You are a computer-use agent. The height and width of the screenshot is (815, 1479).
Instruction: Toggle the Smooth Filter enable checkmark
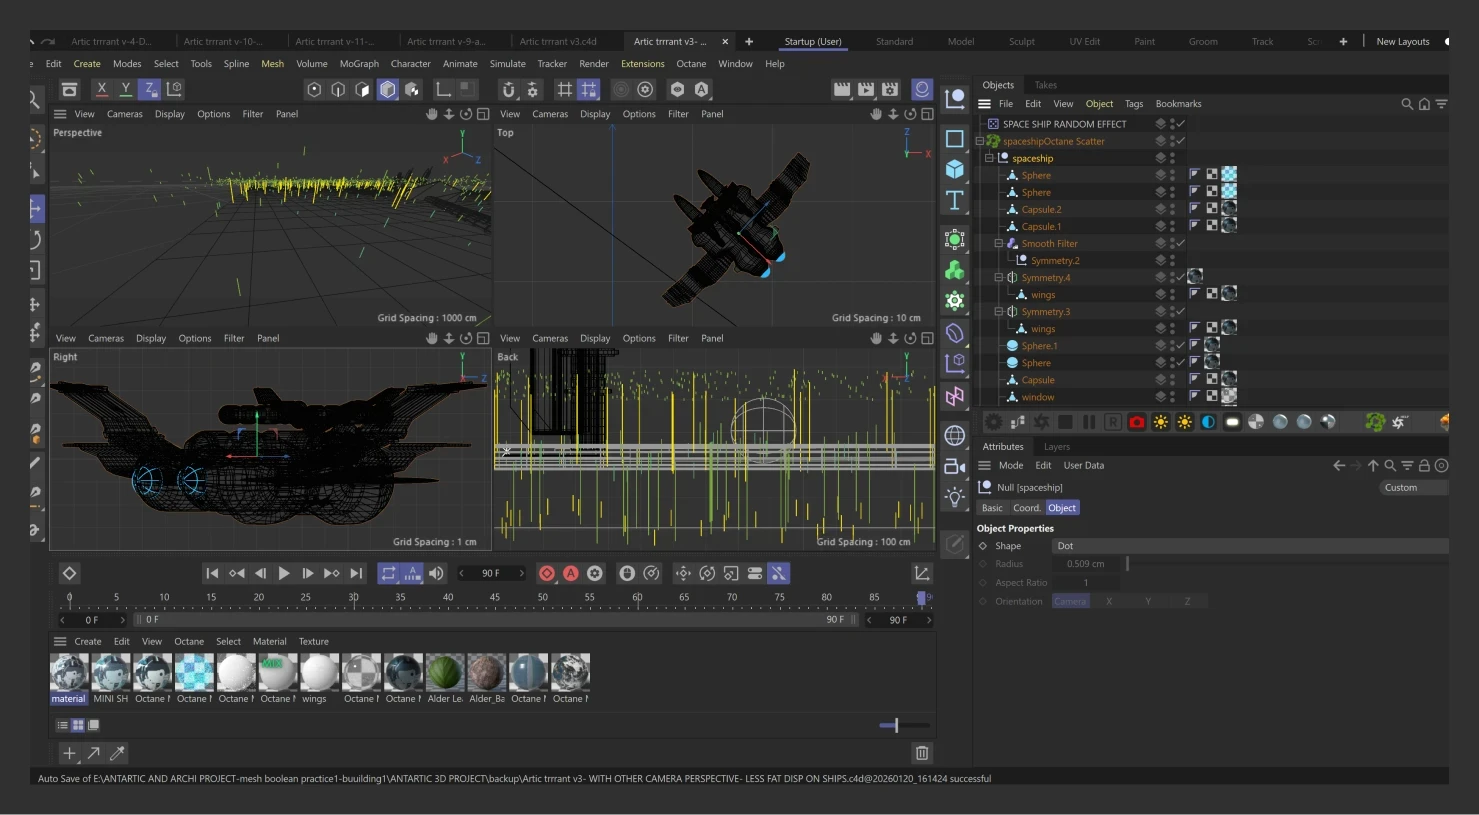click(x=1180, y=243)
